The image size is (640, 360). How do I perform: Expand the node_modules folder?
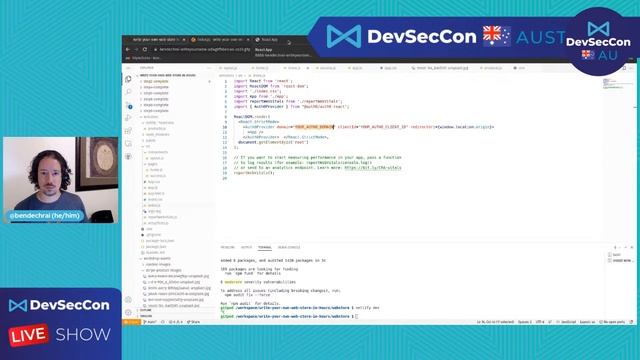158,134
